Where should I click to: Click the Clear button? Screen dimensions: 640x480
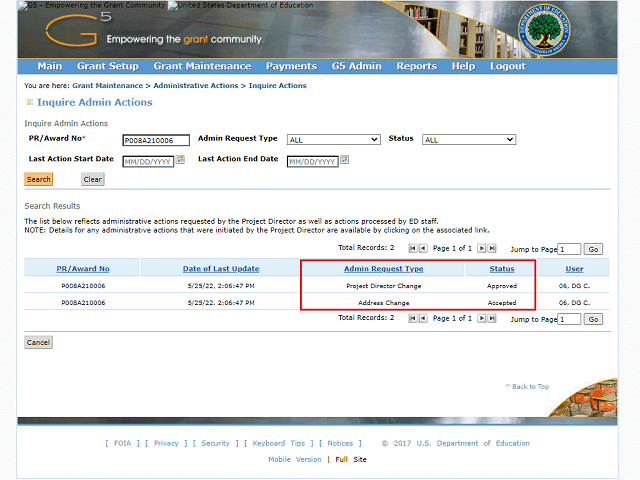[93, 179]
